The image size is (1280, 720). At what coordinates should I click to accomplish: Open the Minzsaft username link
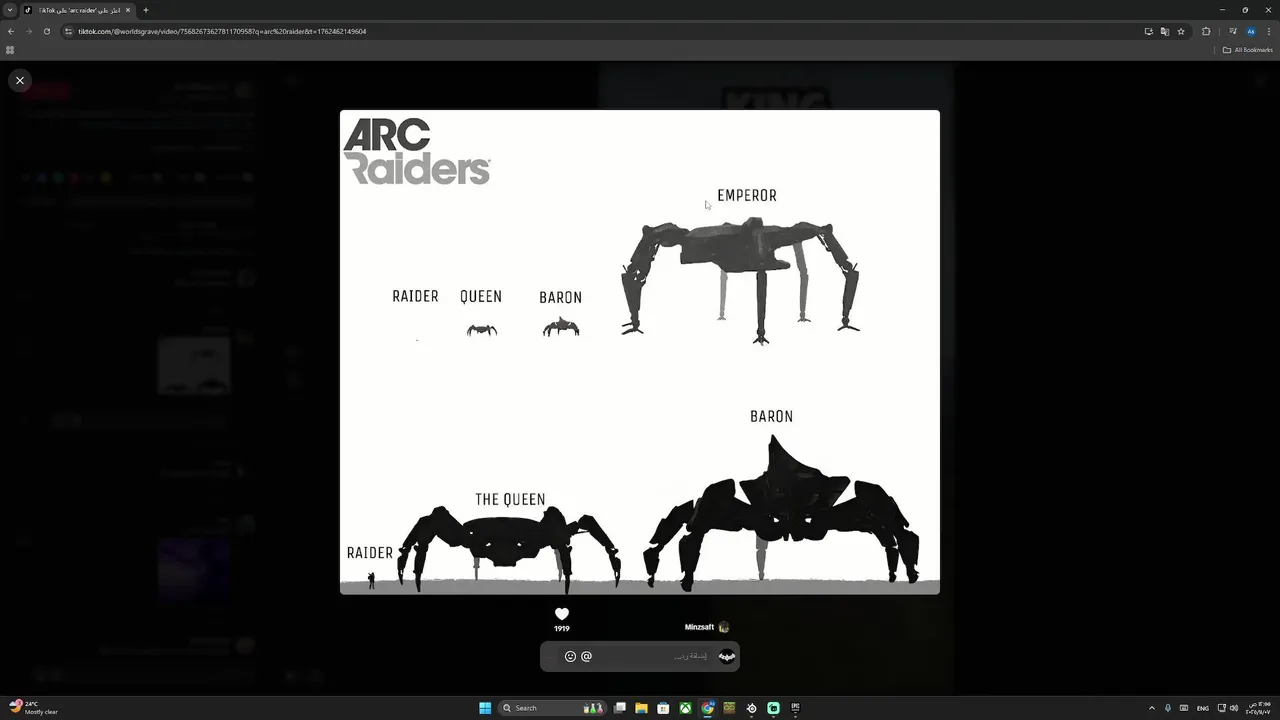click(x=699, y=627)
